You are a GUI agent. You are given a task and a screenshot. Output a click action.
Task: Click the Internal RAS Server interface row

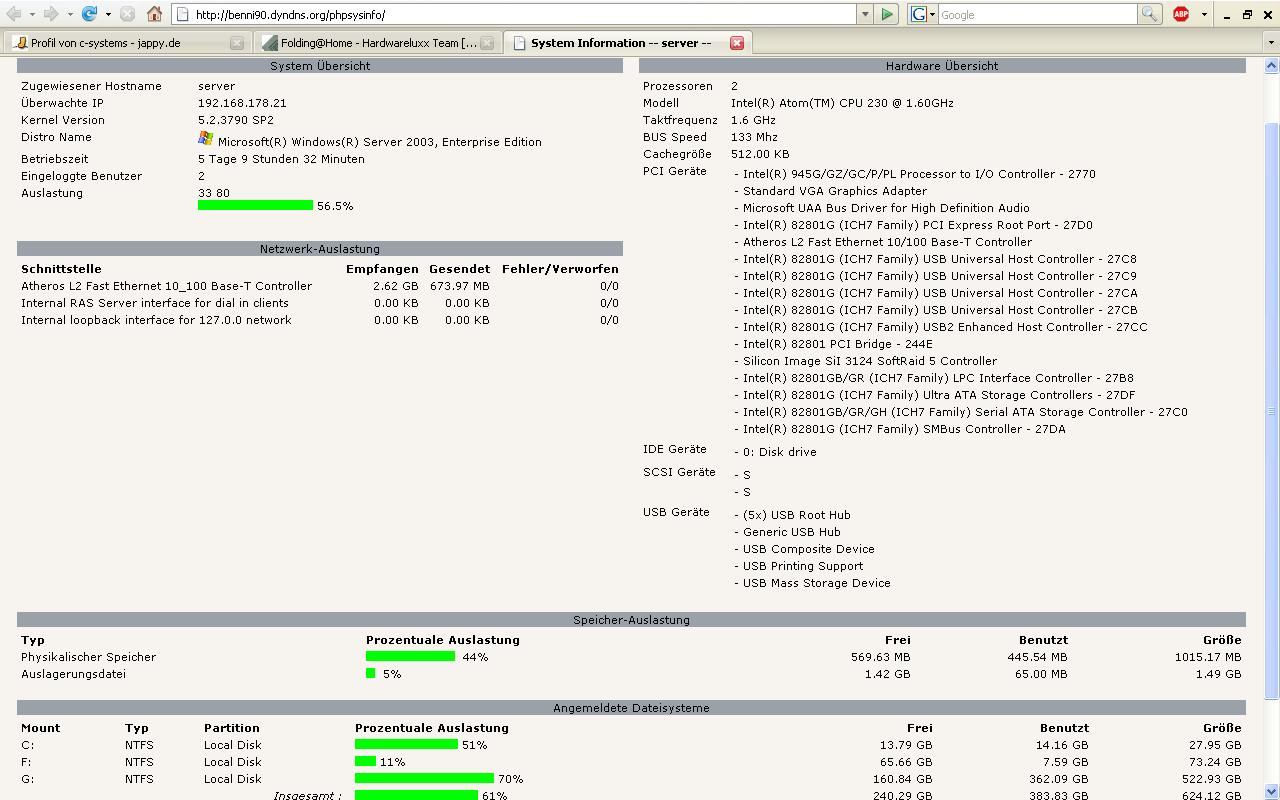pyautogui.click(x=320, y=302)
